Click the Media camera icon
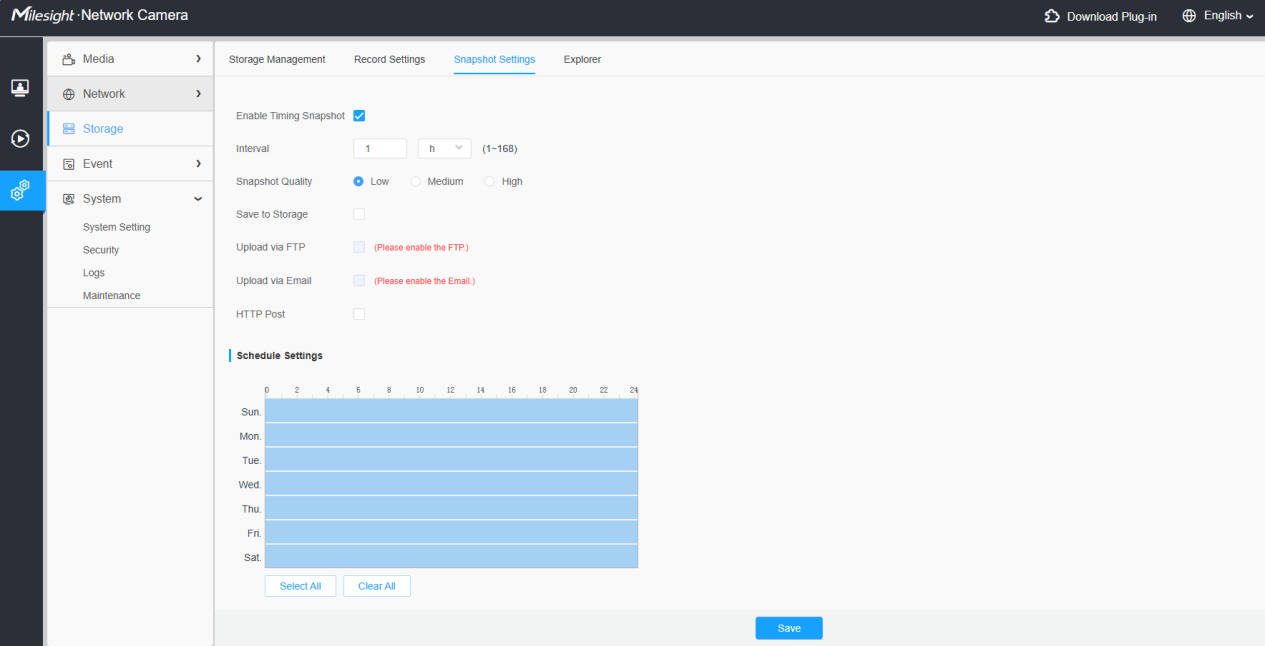 [69, 59]
